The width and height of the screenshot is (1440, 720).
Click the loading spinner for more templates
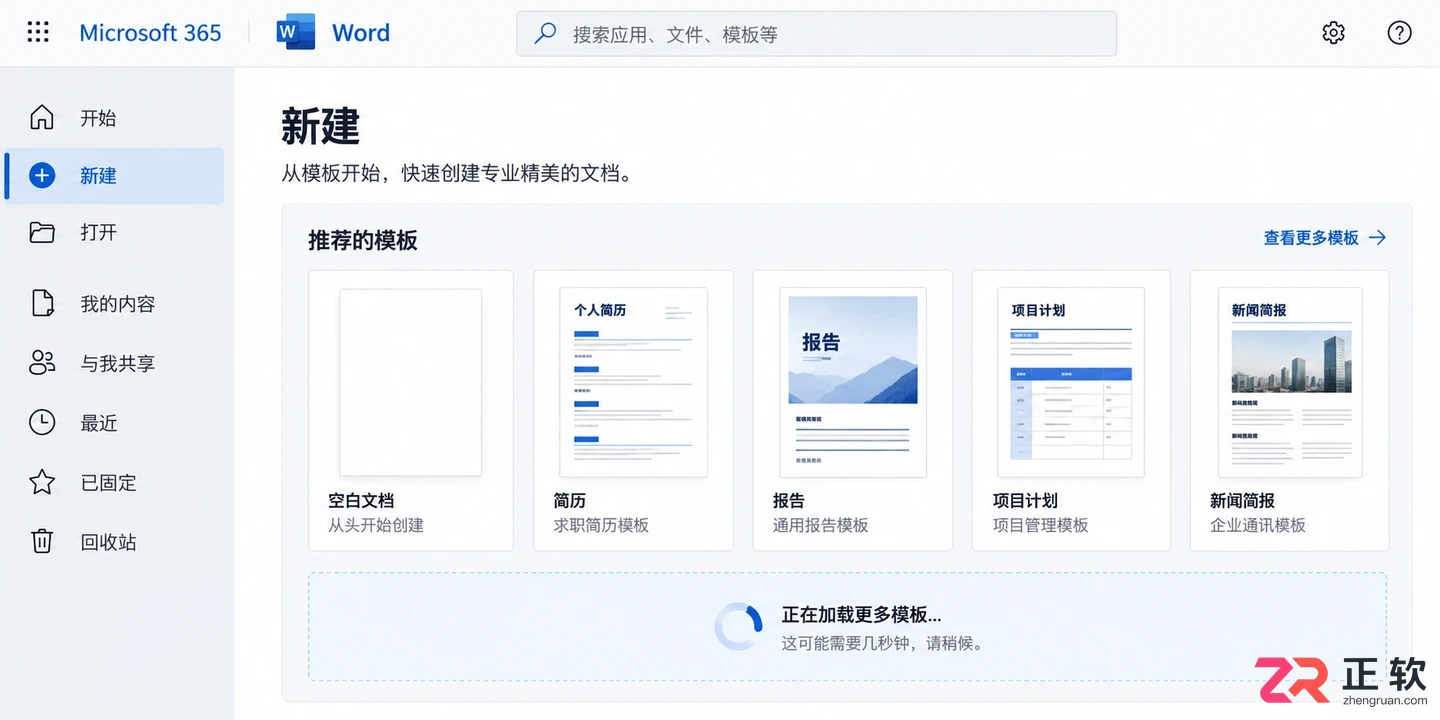739,627
